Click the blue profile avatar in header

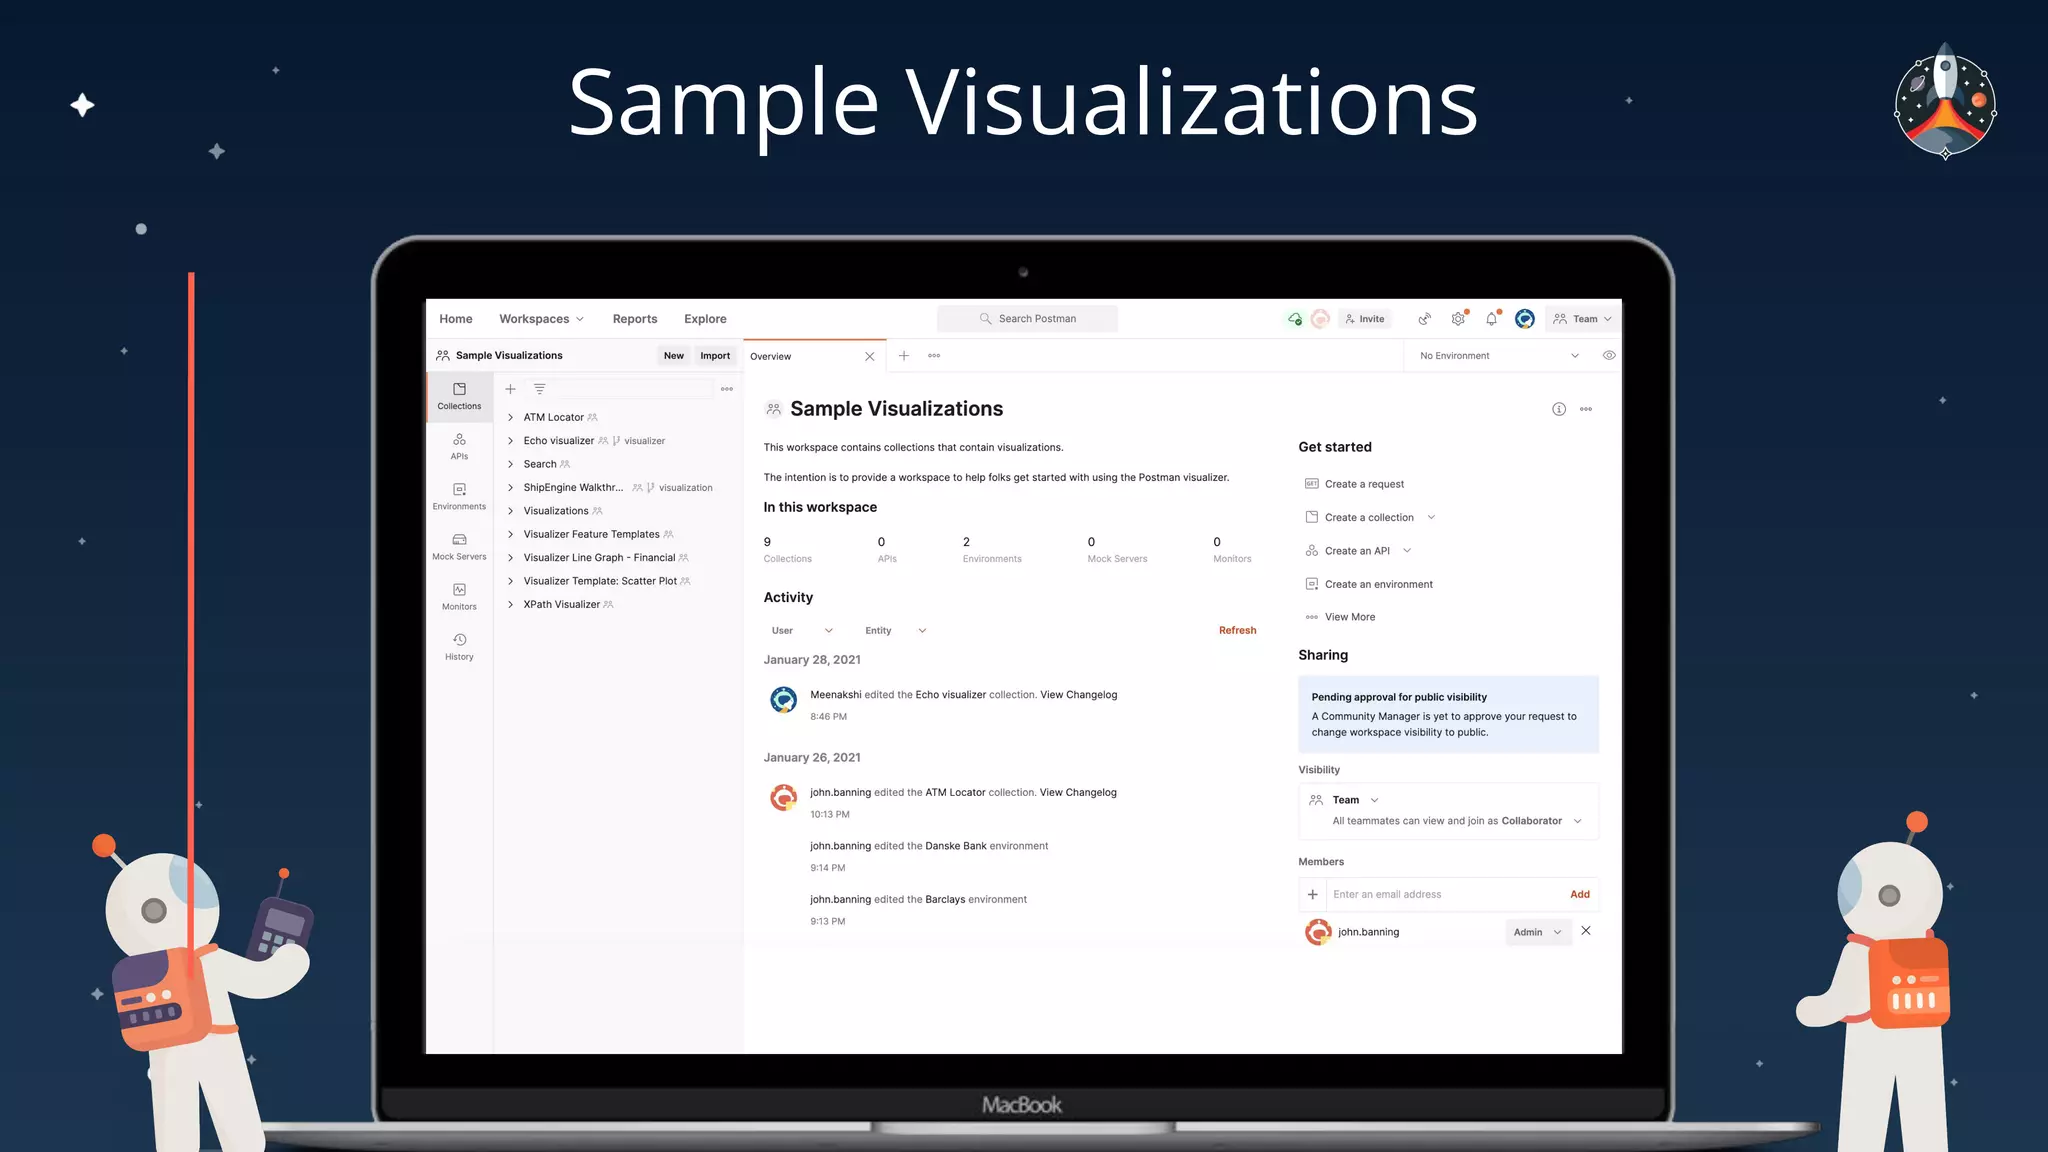1525,319
